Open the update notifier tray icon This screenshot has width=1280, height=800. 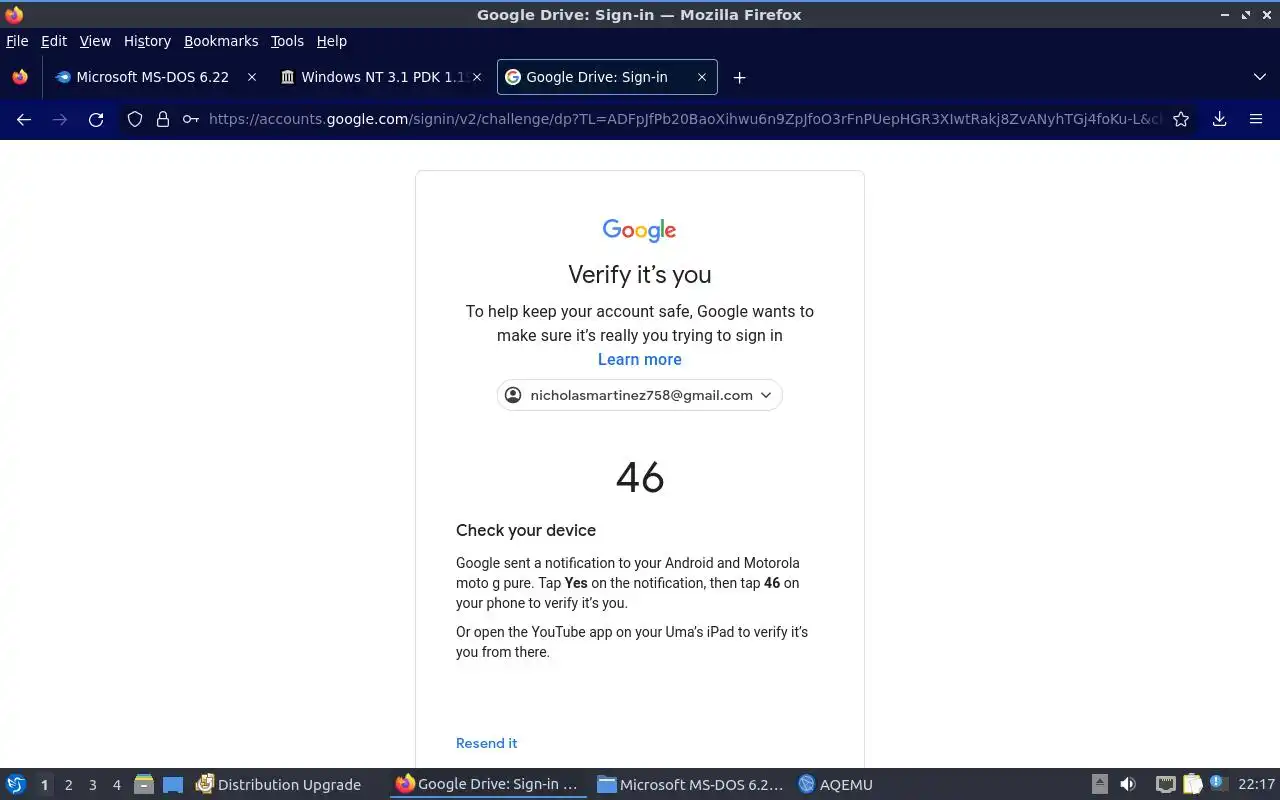point(1217,784)
